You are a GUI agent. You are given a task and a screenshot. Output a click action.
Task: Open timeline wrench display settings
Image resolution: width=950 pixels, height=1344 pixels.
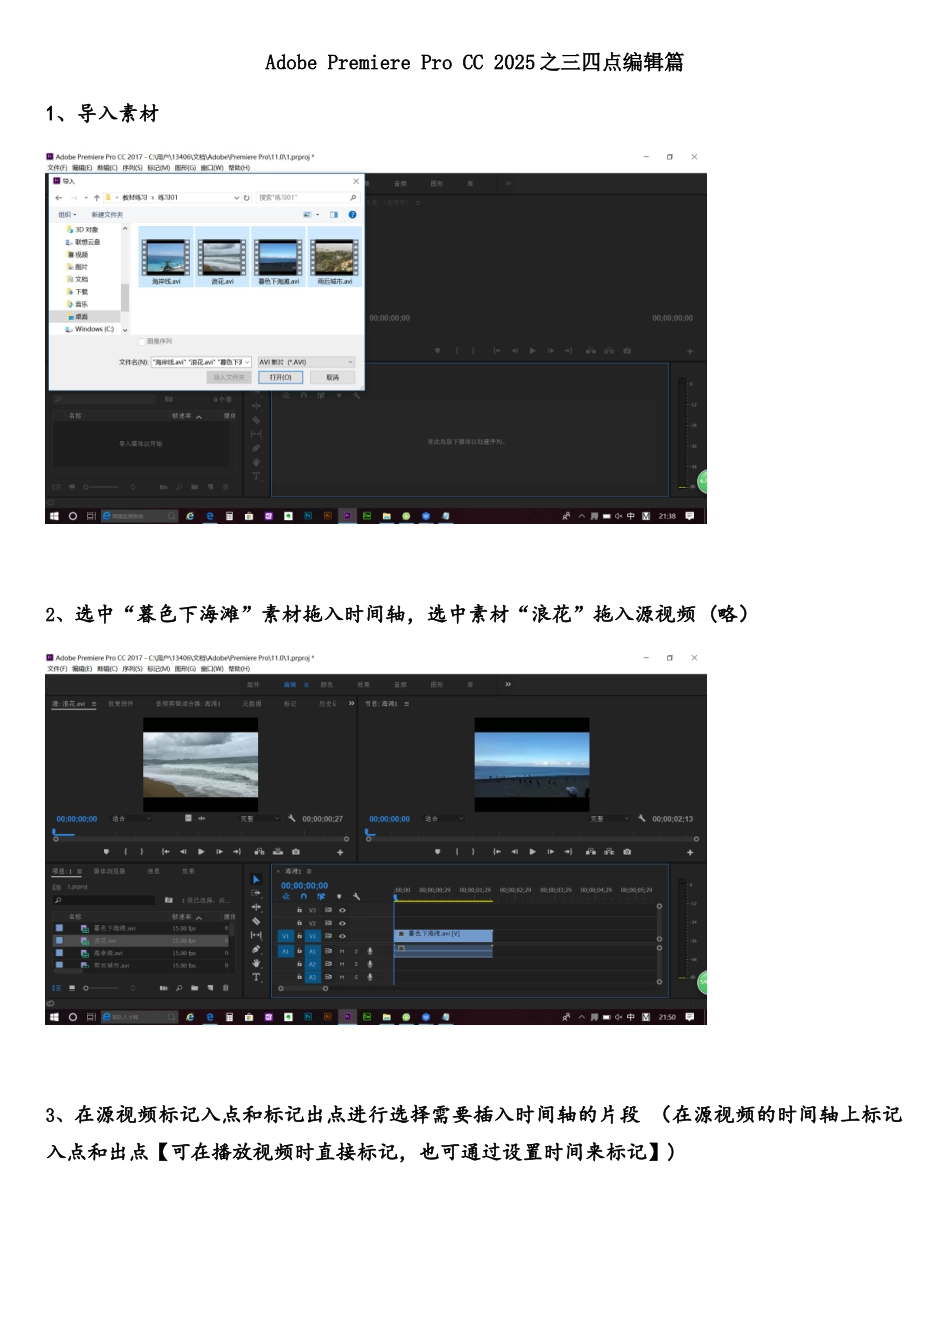pyautogui.click(x=356, y=897)
